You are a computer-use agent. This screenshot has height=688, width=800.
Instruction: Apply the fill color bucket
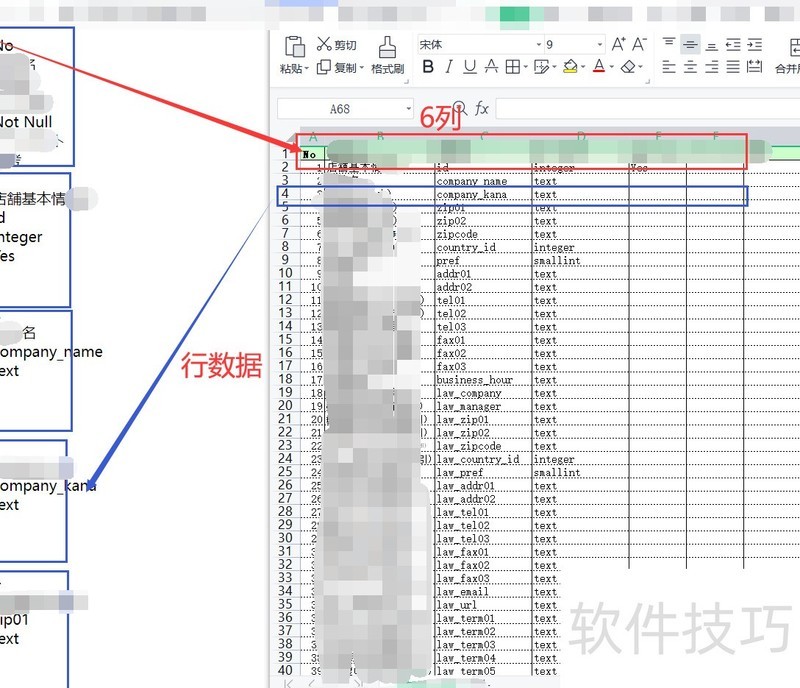pos(569,67)
